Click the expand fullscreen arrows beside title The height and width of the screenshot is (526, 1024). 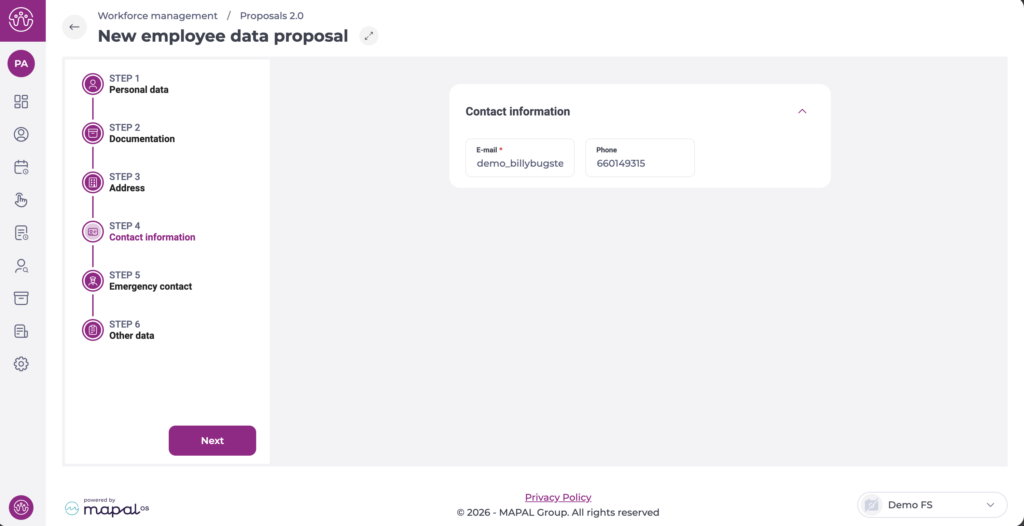[x=369, y=36]
